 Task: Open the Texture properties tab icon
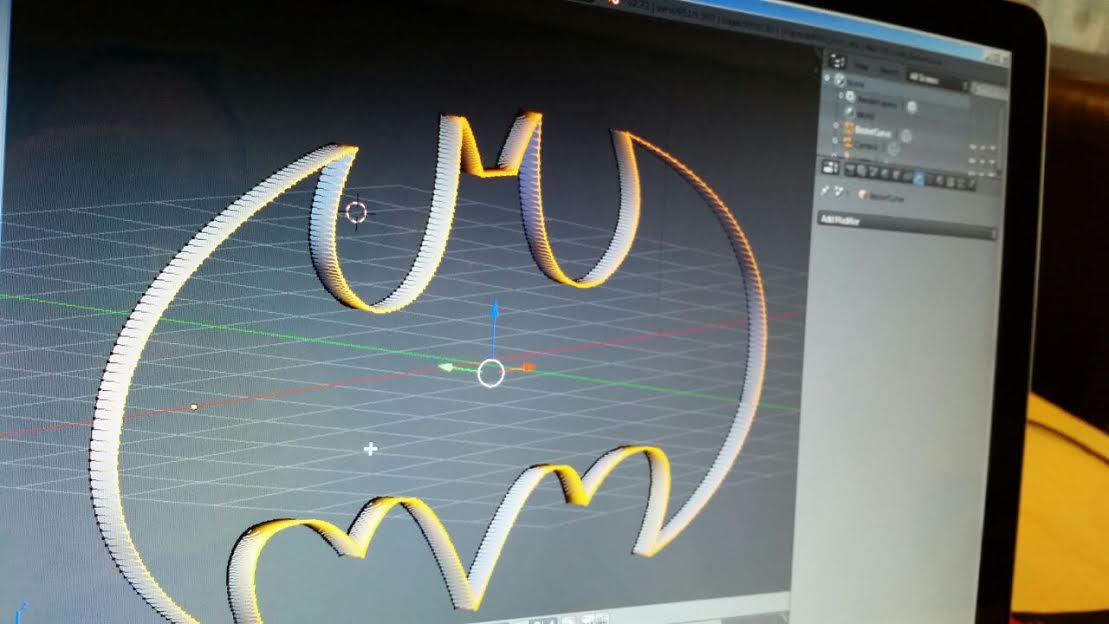point(950,182)
